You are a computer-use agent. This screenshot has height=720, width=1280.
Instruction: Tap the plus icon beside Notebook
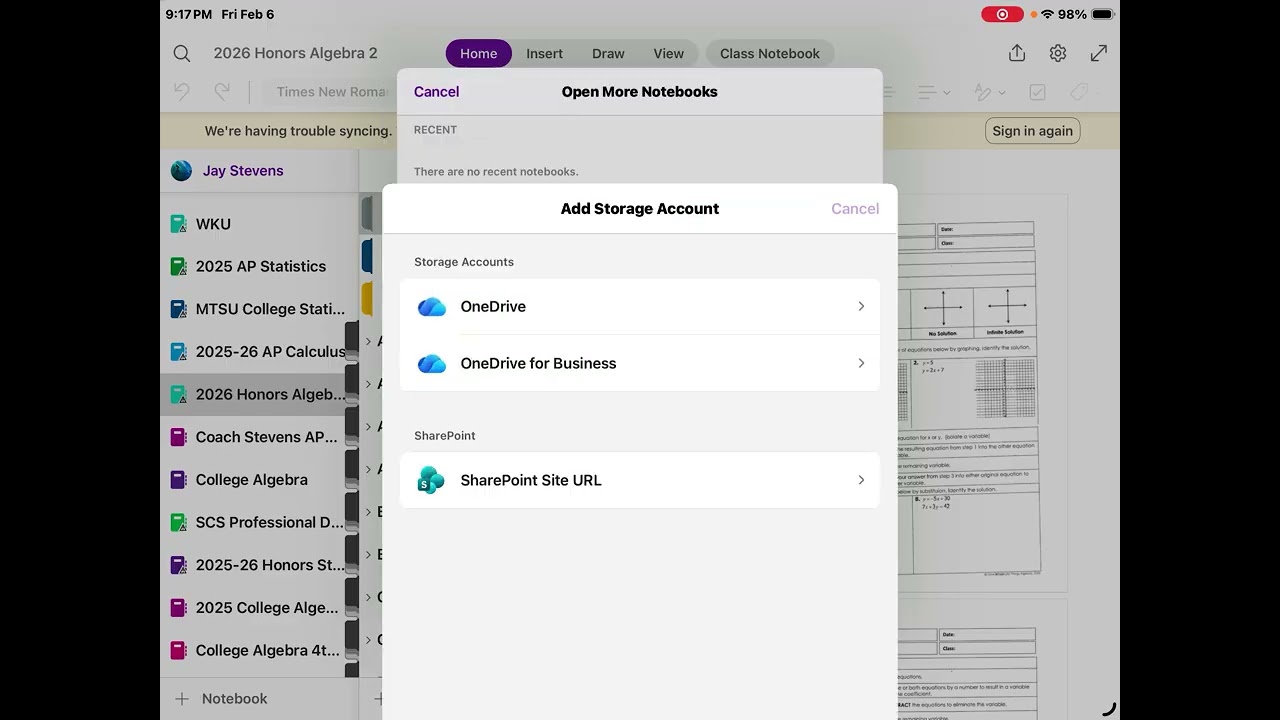182,699
